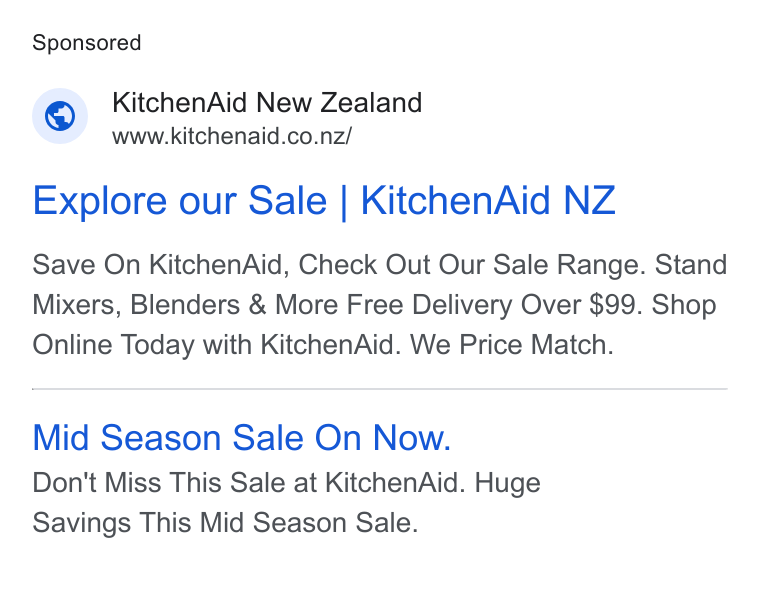This screenshot has width=760, height=590.
Task: Open the 'Mid Season Sale On Now.' sitelink
Action: pyautogui.click(x=242, y=437)
